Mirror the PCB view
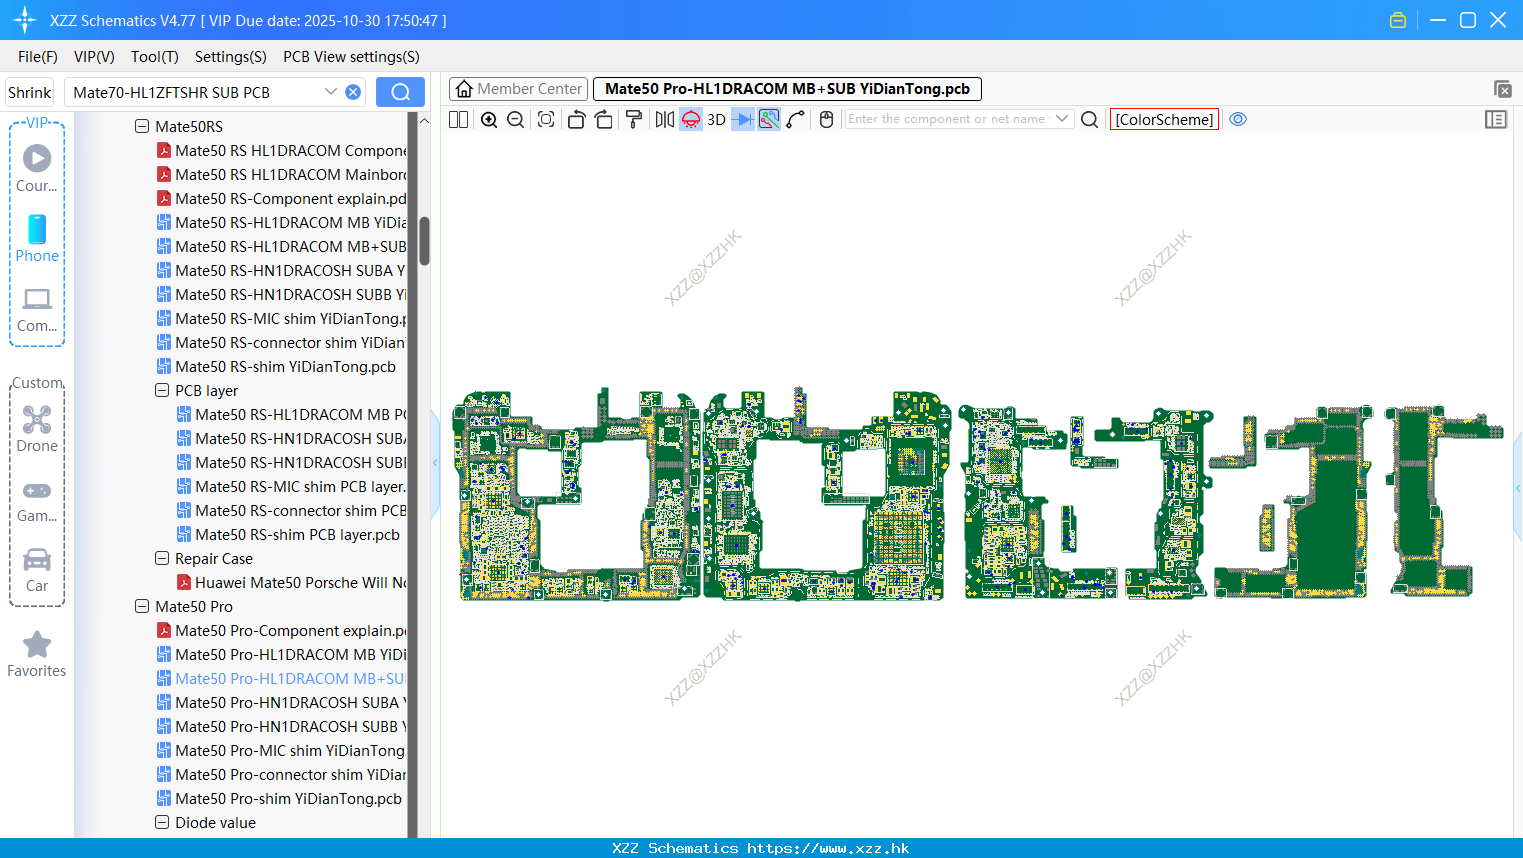Screen dimensions: 1523x858 coord(664,119)
